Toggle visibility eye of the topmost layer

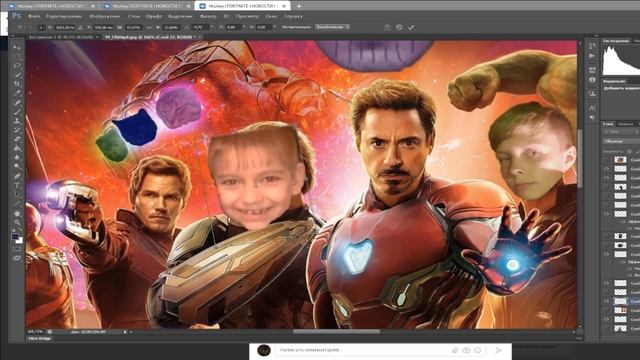coord(607,160)
